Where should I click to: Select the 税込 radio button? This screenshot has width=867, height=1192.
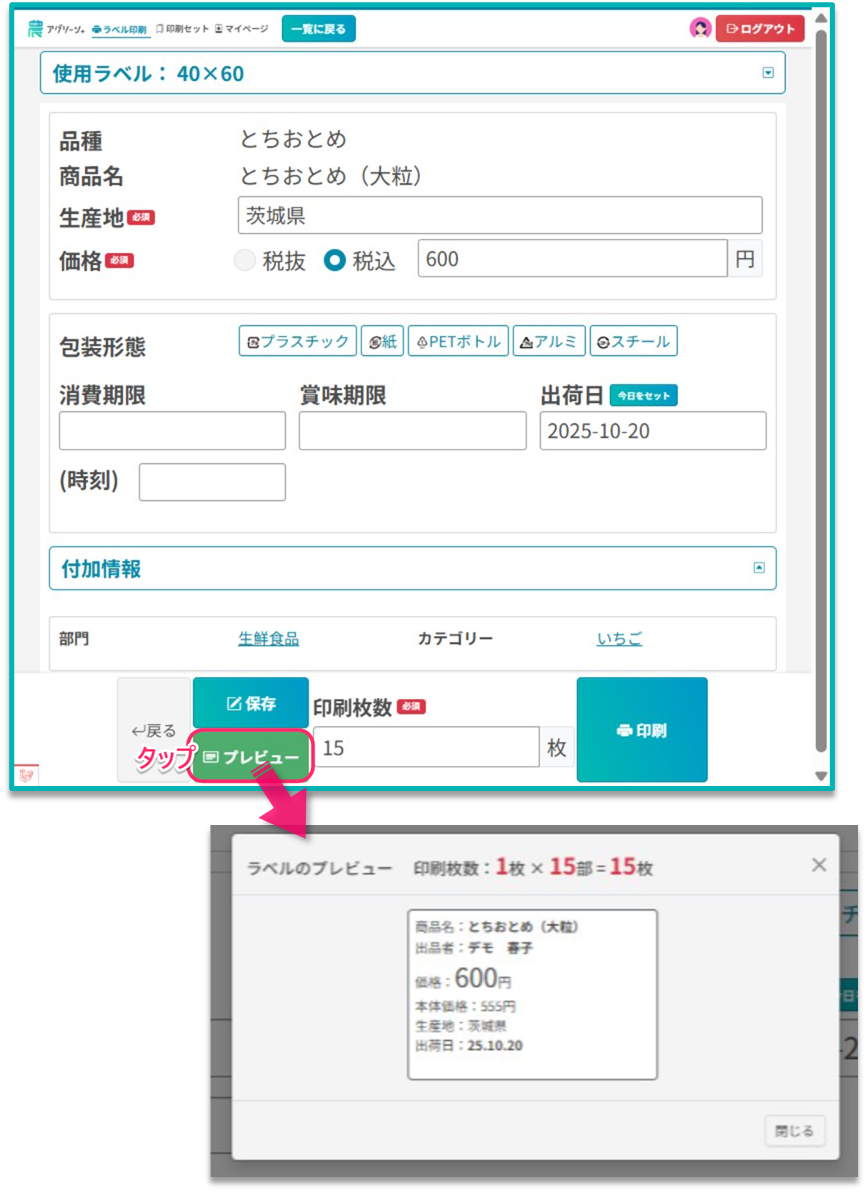click(x=335, y=261)
